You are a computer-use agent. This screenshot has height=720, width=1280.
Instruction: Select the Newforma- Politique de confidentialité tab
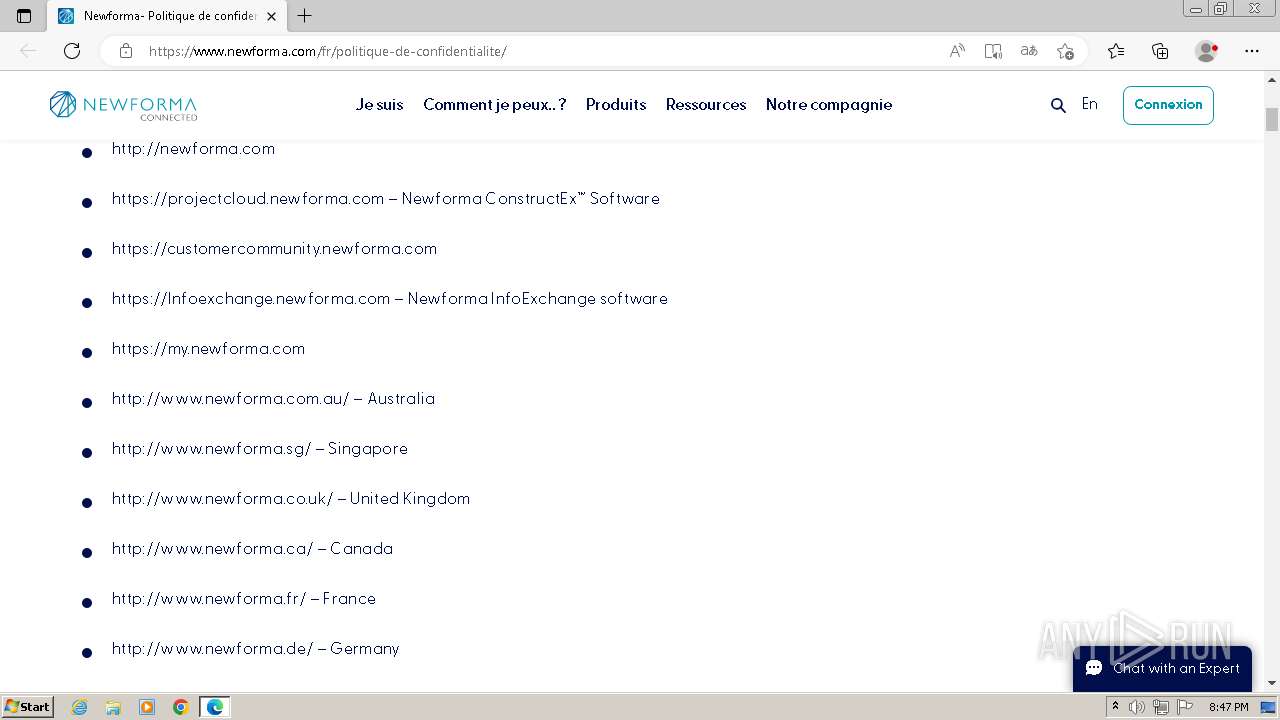[165, 16]
